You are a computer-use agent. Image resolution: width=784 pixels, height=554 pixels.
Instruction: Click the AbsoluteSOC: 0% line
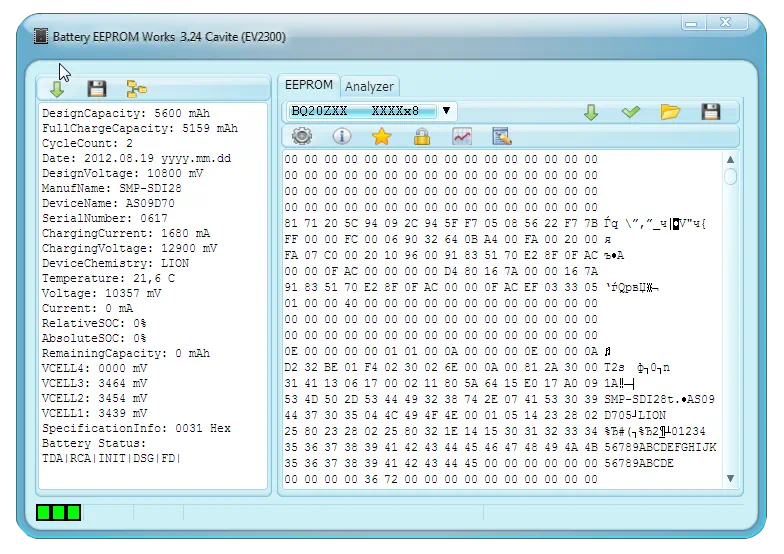click(94, 338)
